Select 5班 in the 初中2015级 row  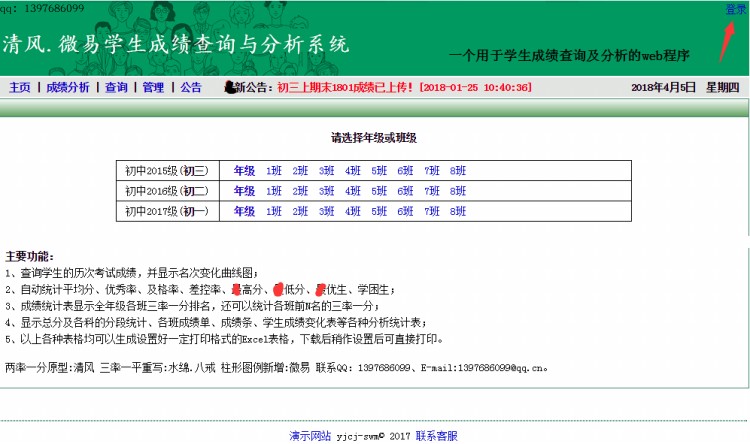pyautogui.click(x=379, y=171)
